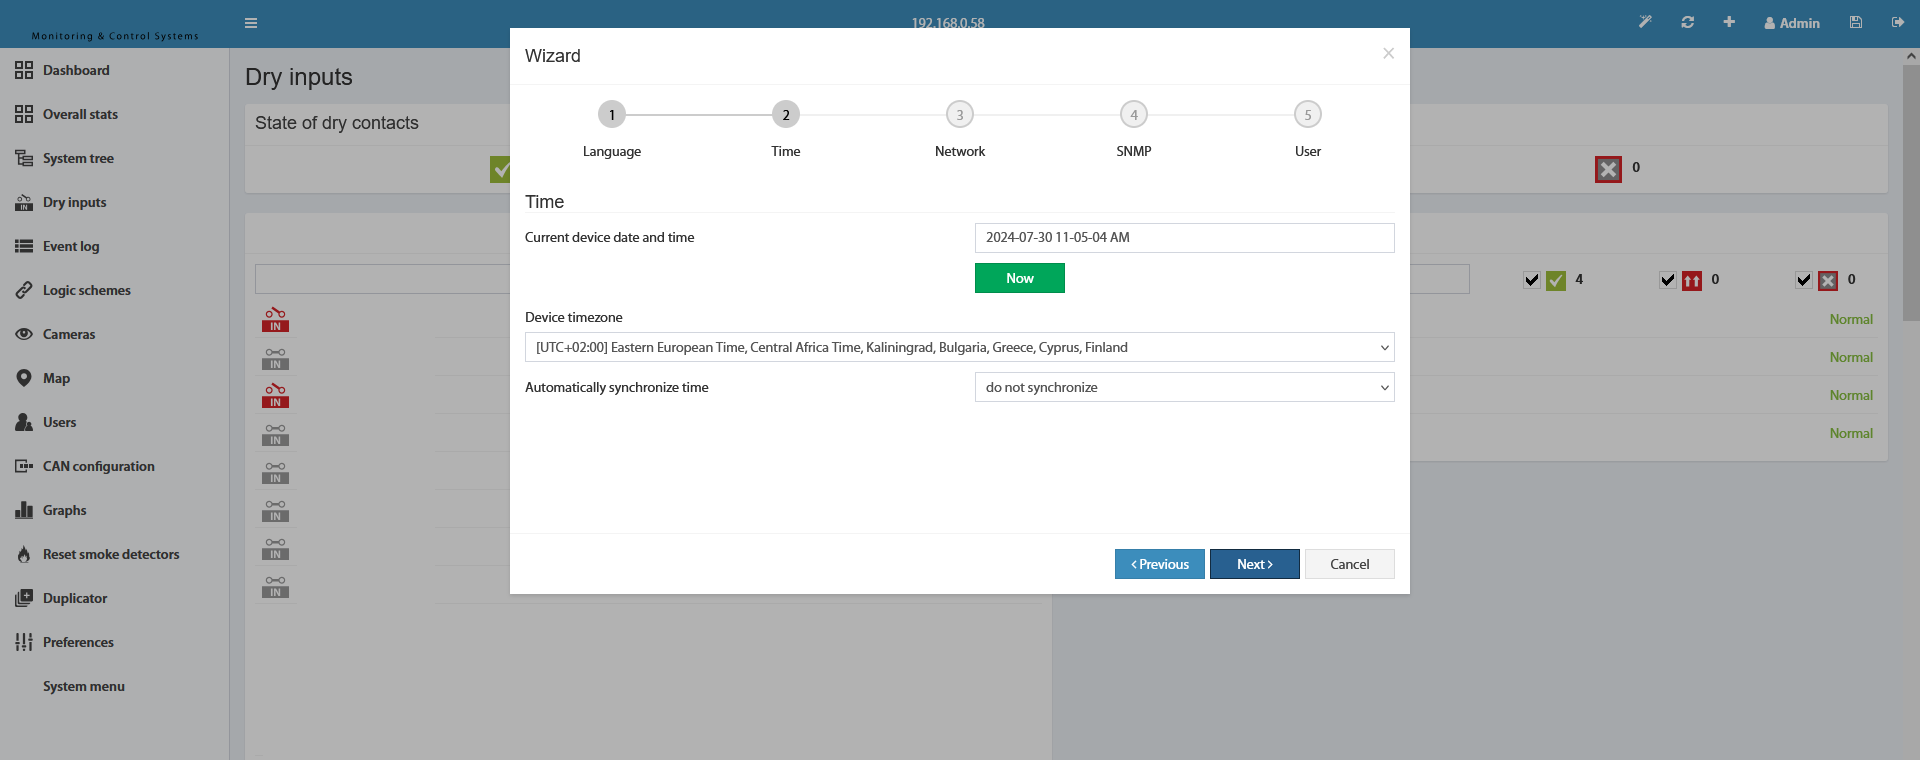The width and height of the screenshot is (1920, 760).
Task: Open the Device timezone dropdown
Action: coord(960,347)
